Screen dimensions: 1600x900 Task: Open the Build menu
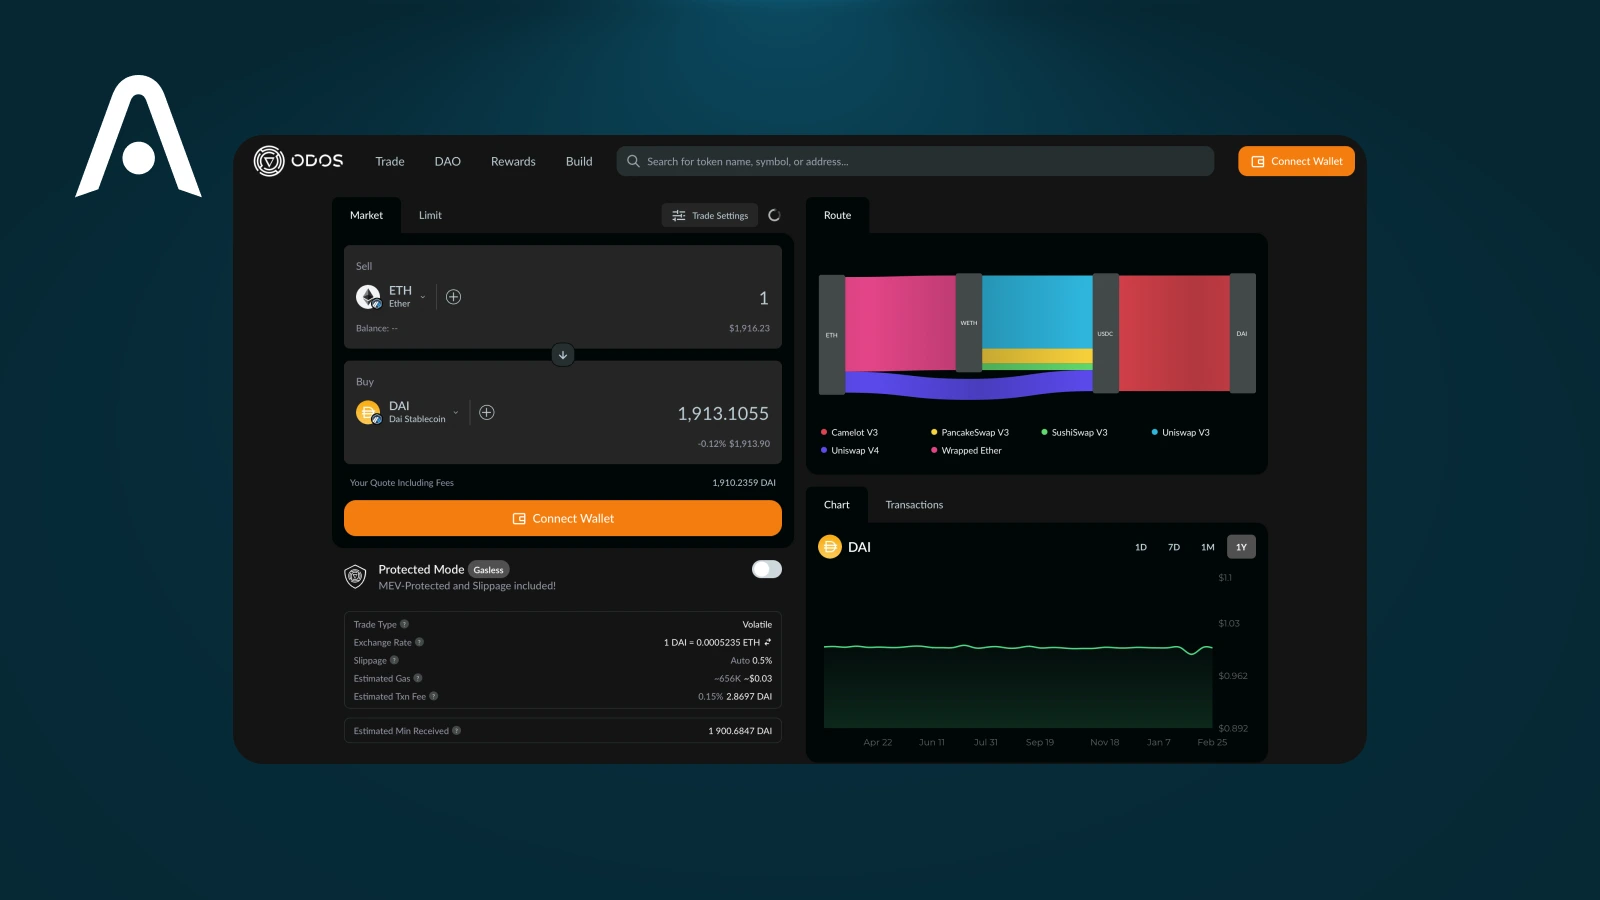pos(579,161)
